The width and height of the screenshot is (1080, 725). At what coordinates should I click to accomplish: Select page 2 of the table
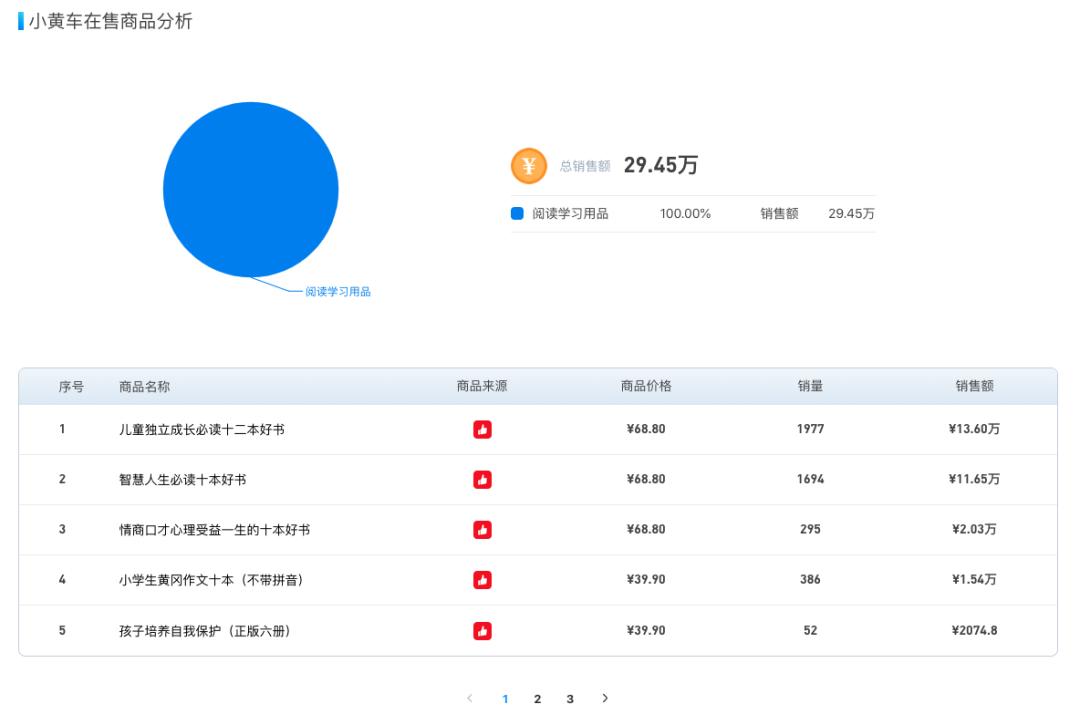pyautogui.click(x=537, y=699)
